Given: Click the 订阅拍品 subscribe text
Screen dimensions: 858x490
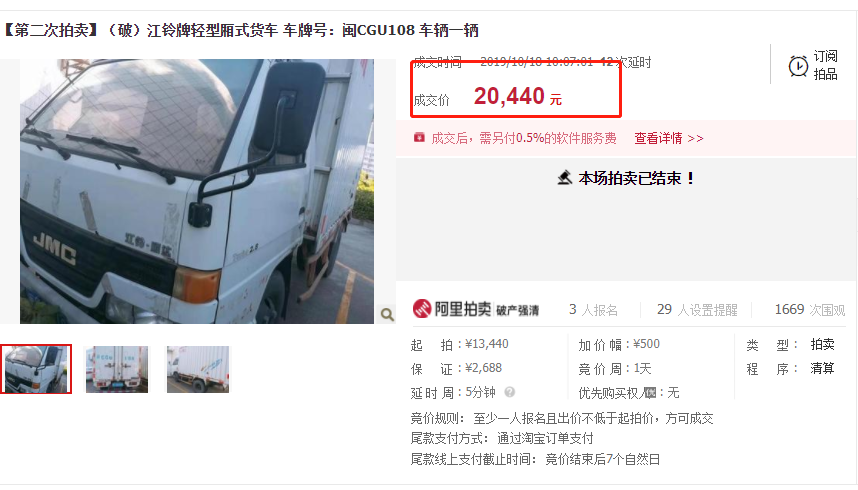Looking at the screenshot, I should click(825, 65).
